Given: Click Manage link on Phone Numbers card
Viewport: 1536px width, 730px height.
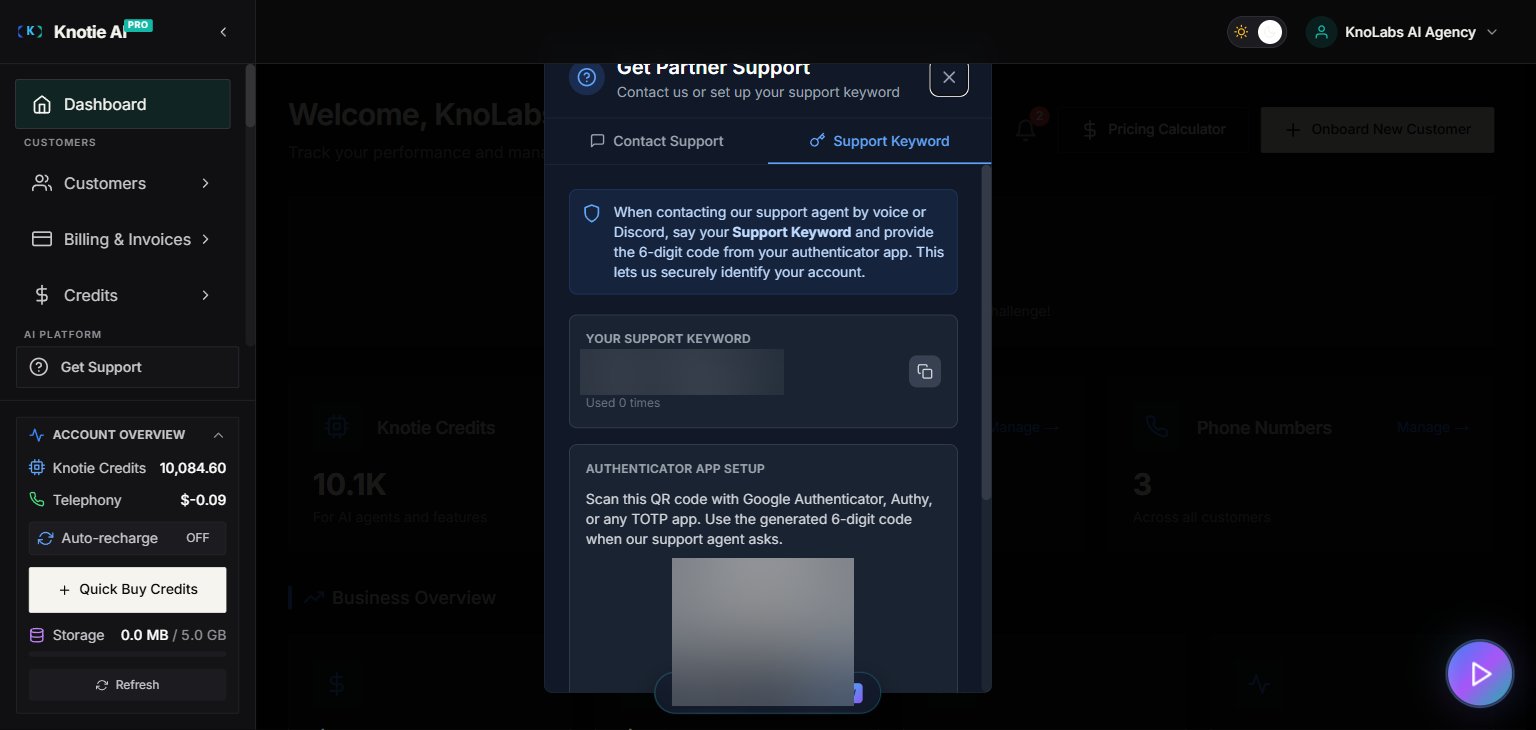Looking at the screenshot, I should (1433, 427).
